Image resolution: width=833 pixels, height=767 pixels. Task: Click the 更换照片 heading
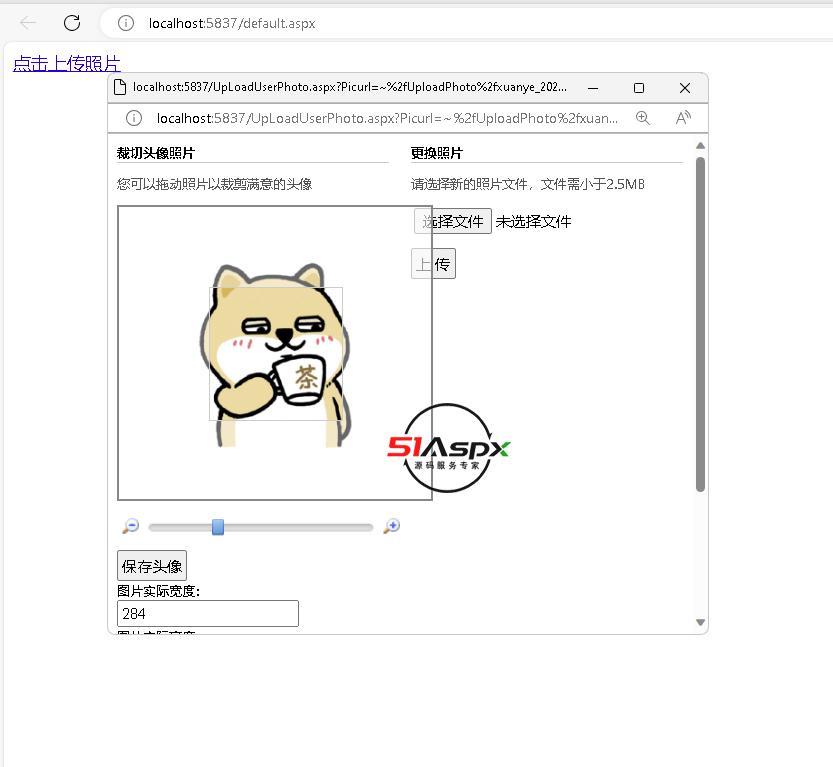[437, 153]
